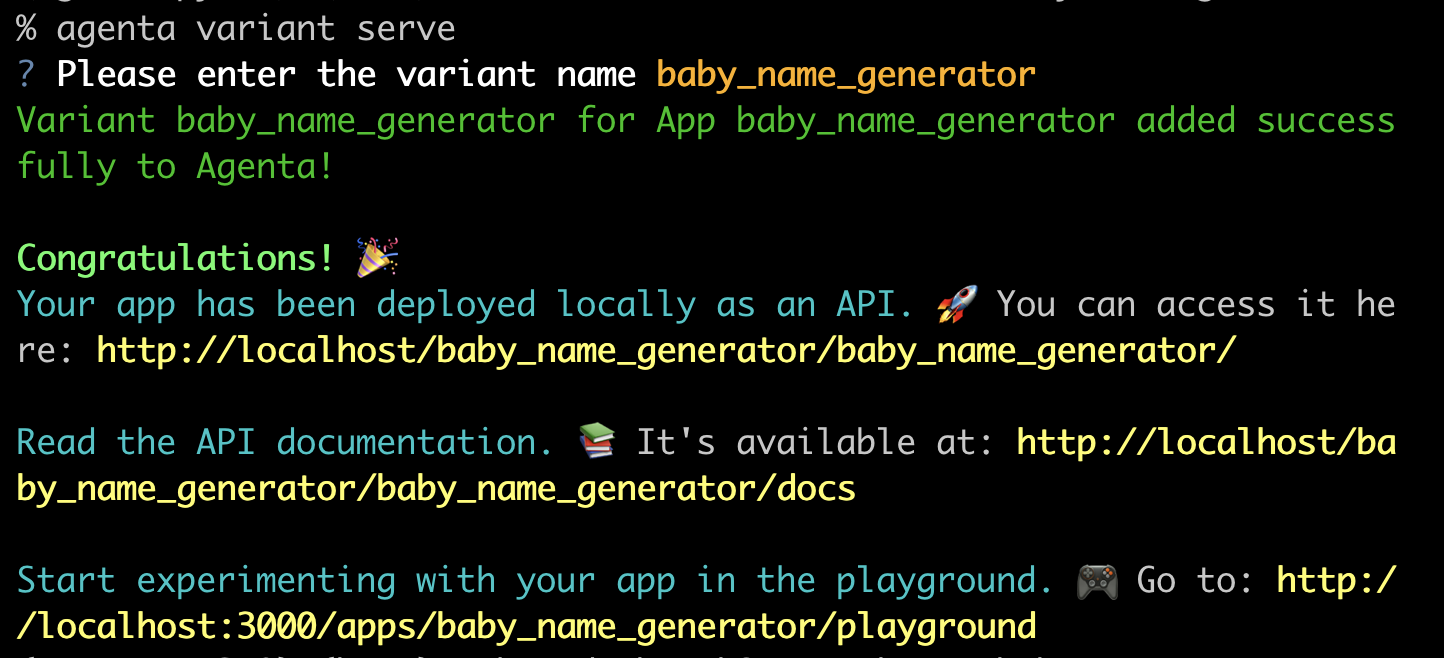Click the bold Congratulations heading text
The width and height of the screenshot is (1444, 658).
tap(172, 257)
